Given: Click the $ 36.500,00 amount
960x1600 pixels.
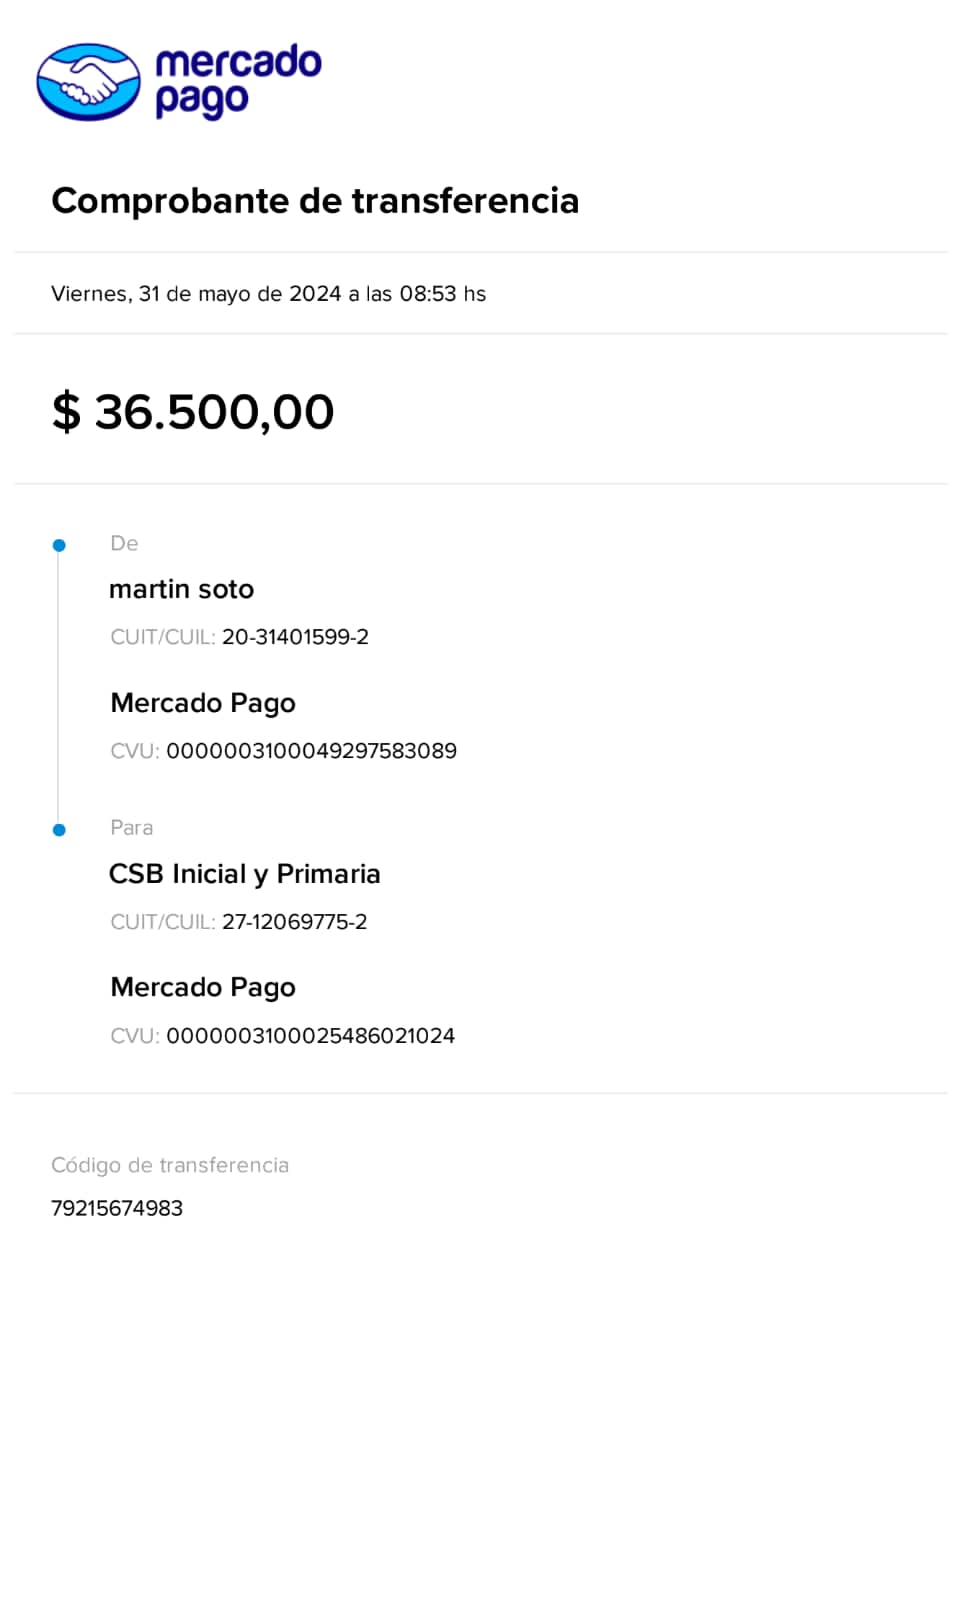Looking at the screenshot, I should (x=193, y=412).
